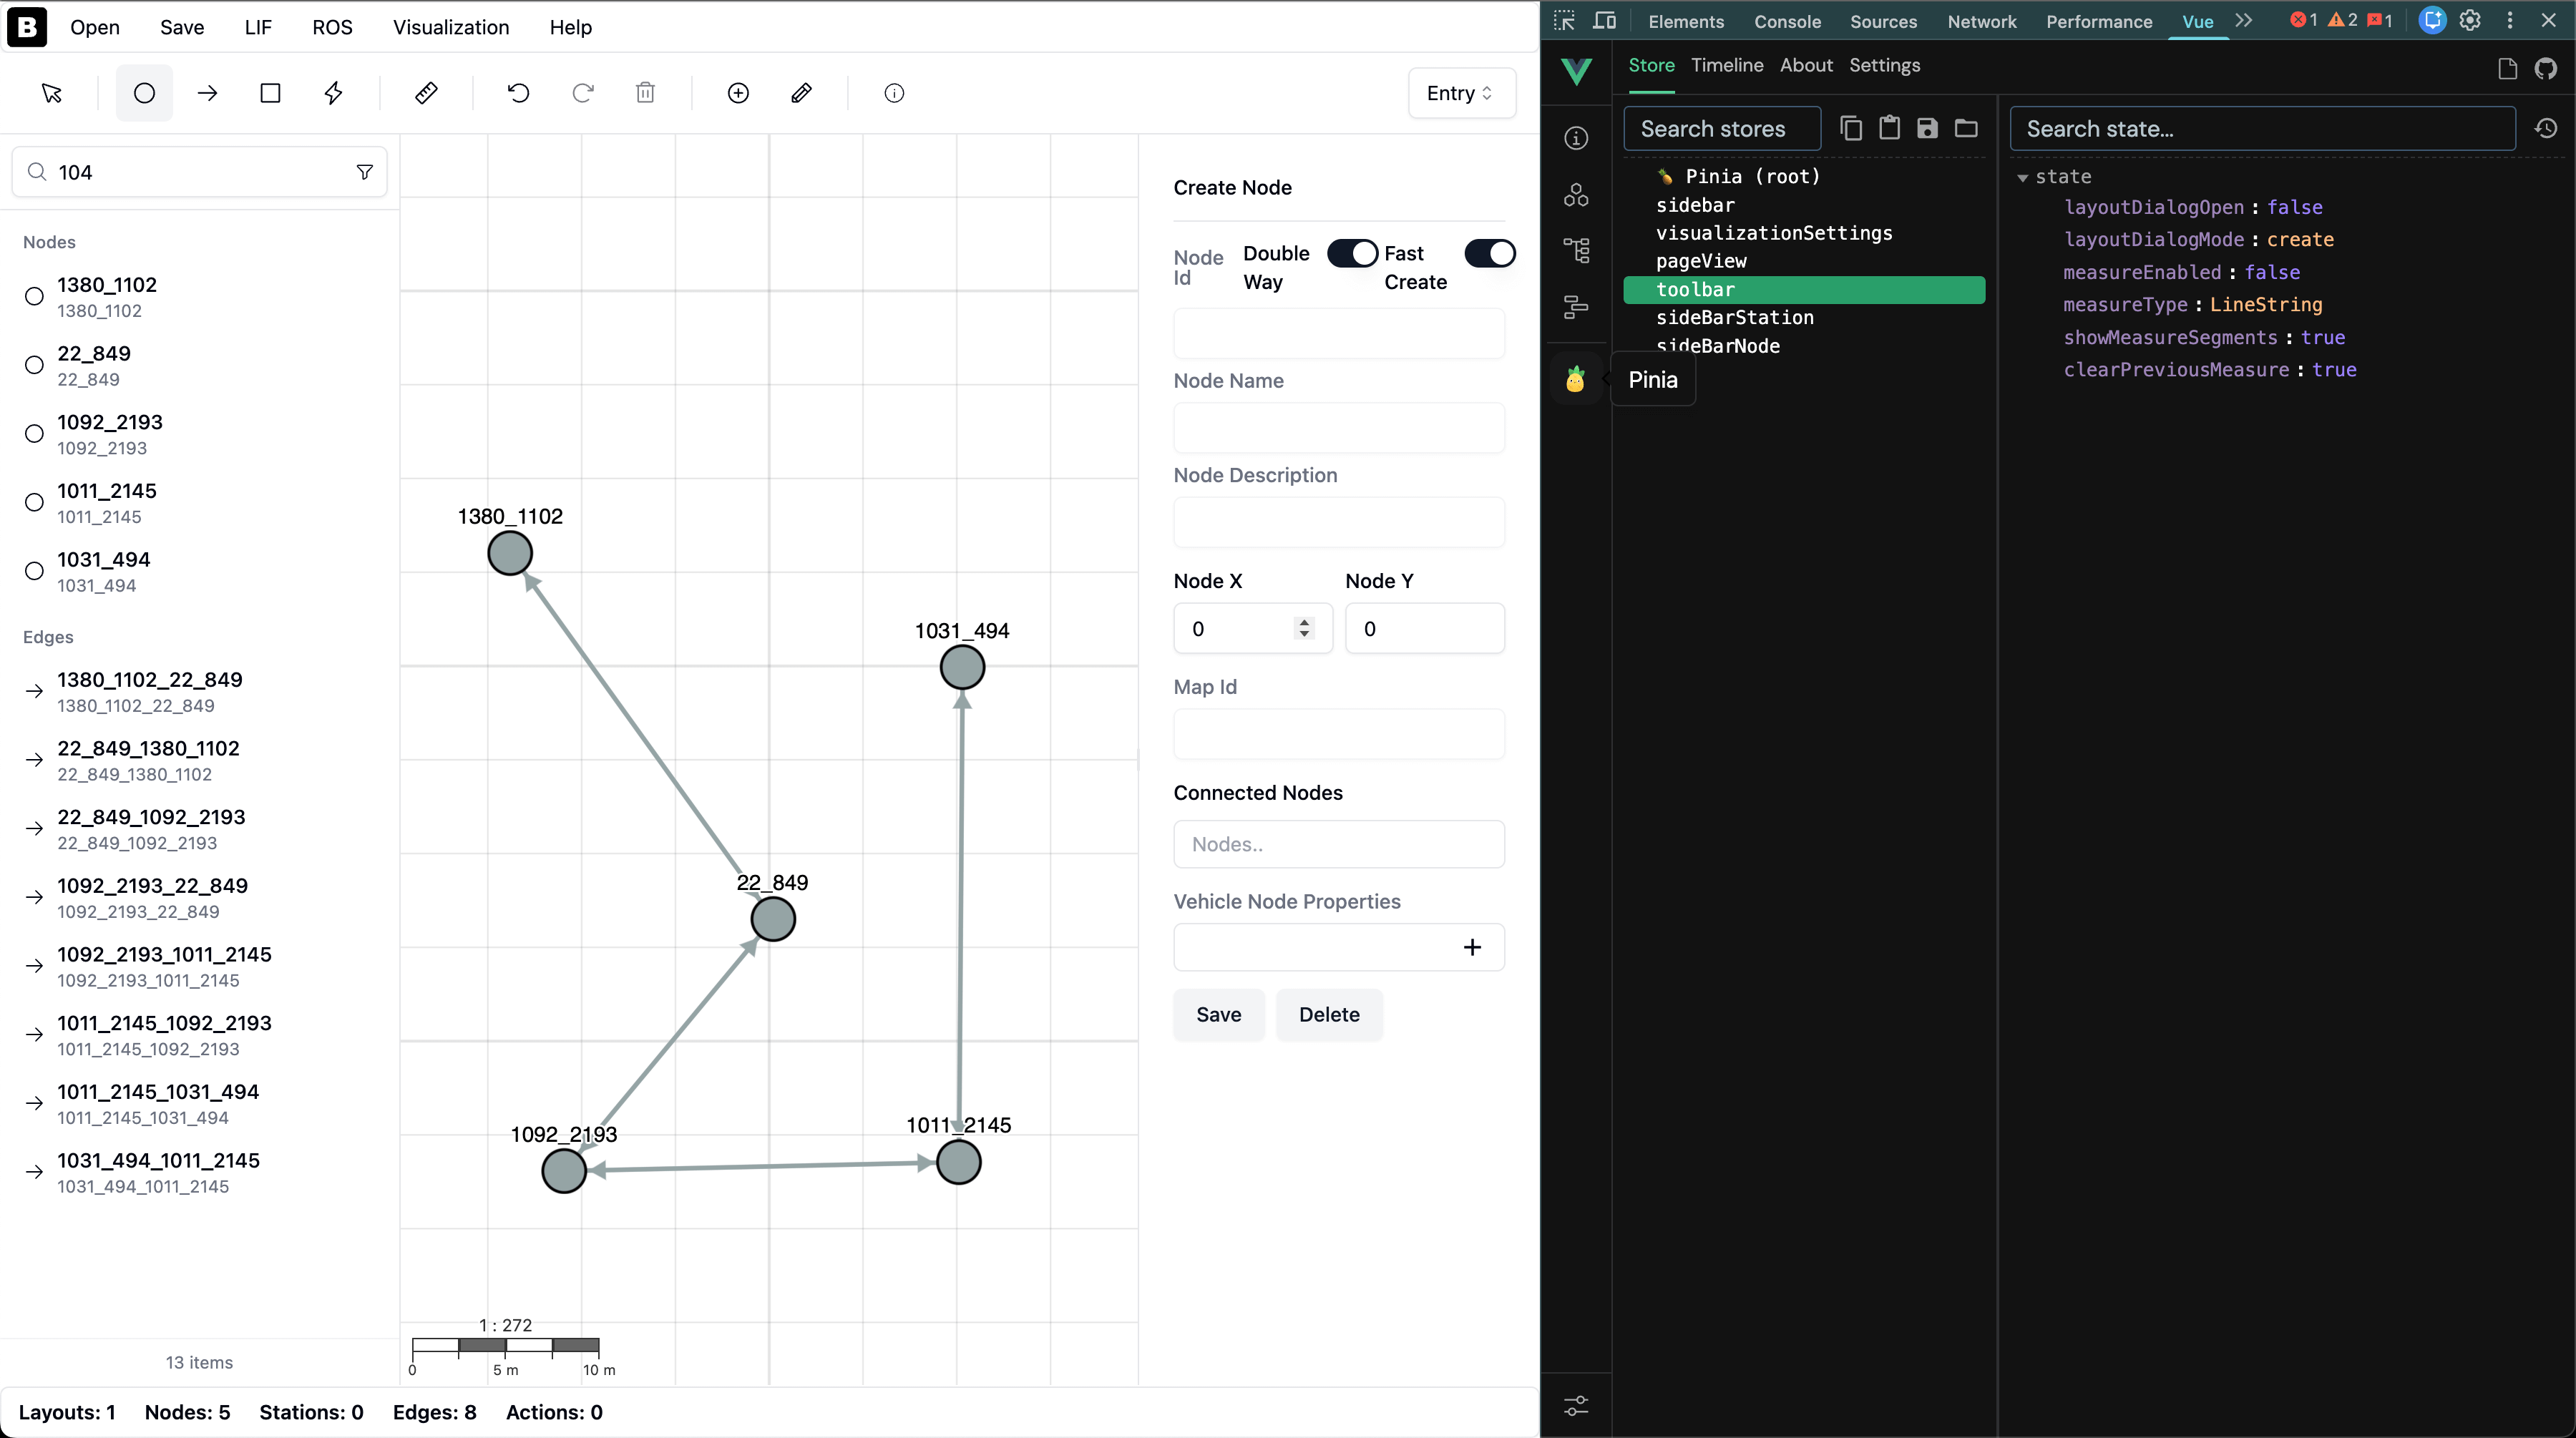Collapse the state tree in devtools
Screen dimensions: 2576x1438
(x=2024, y=177)
